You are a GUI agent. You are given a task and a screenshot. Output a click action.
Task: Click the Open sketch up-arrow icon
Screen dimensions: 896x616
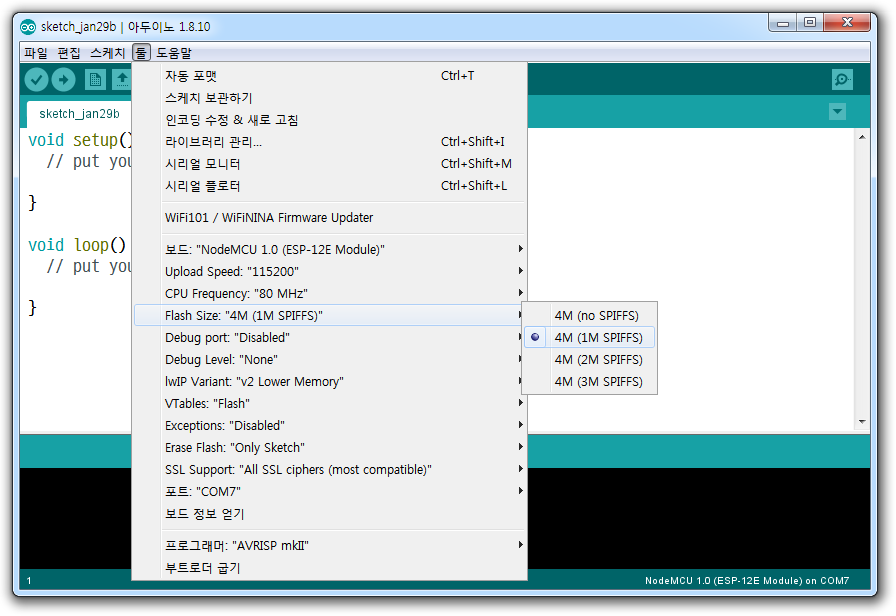122,79
